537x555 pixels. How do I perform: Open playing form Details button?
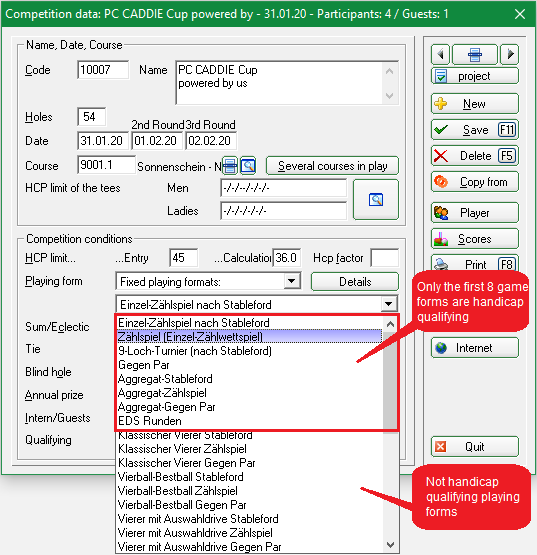pyautogui.click(x=355, y=282)
